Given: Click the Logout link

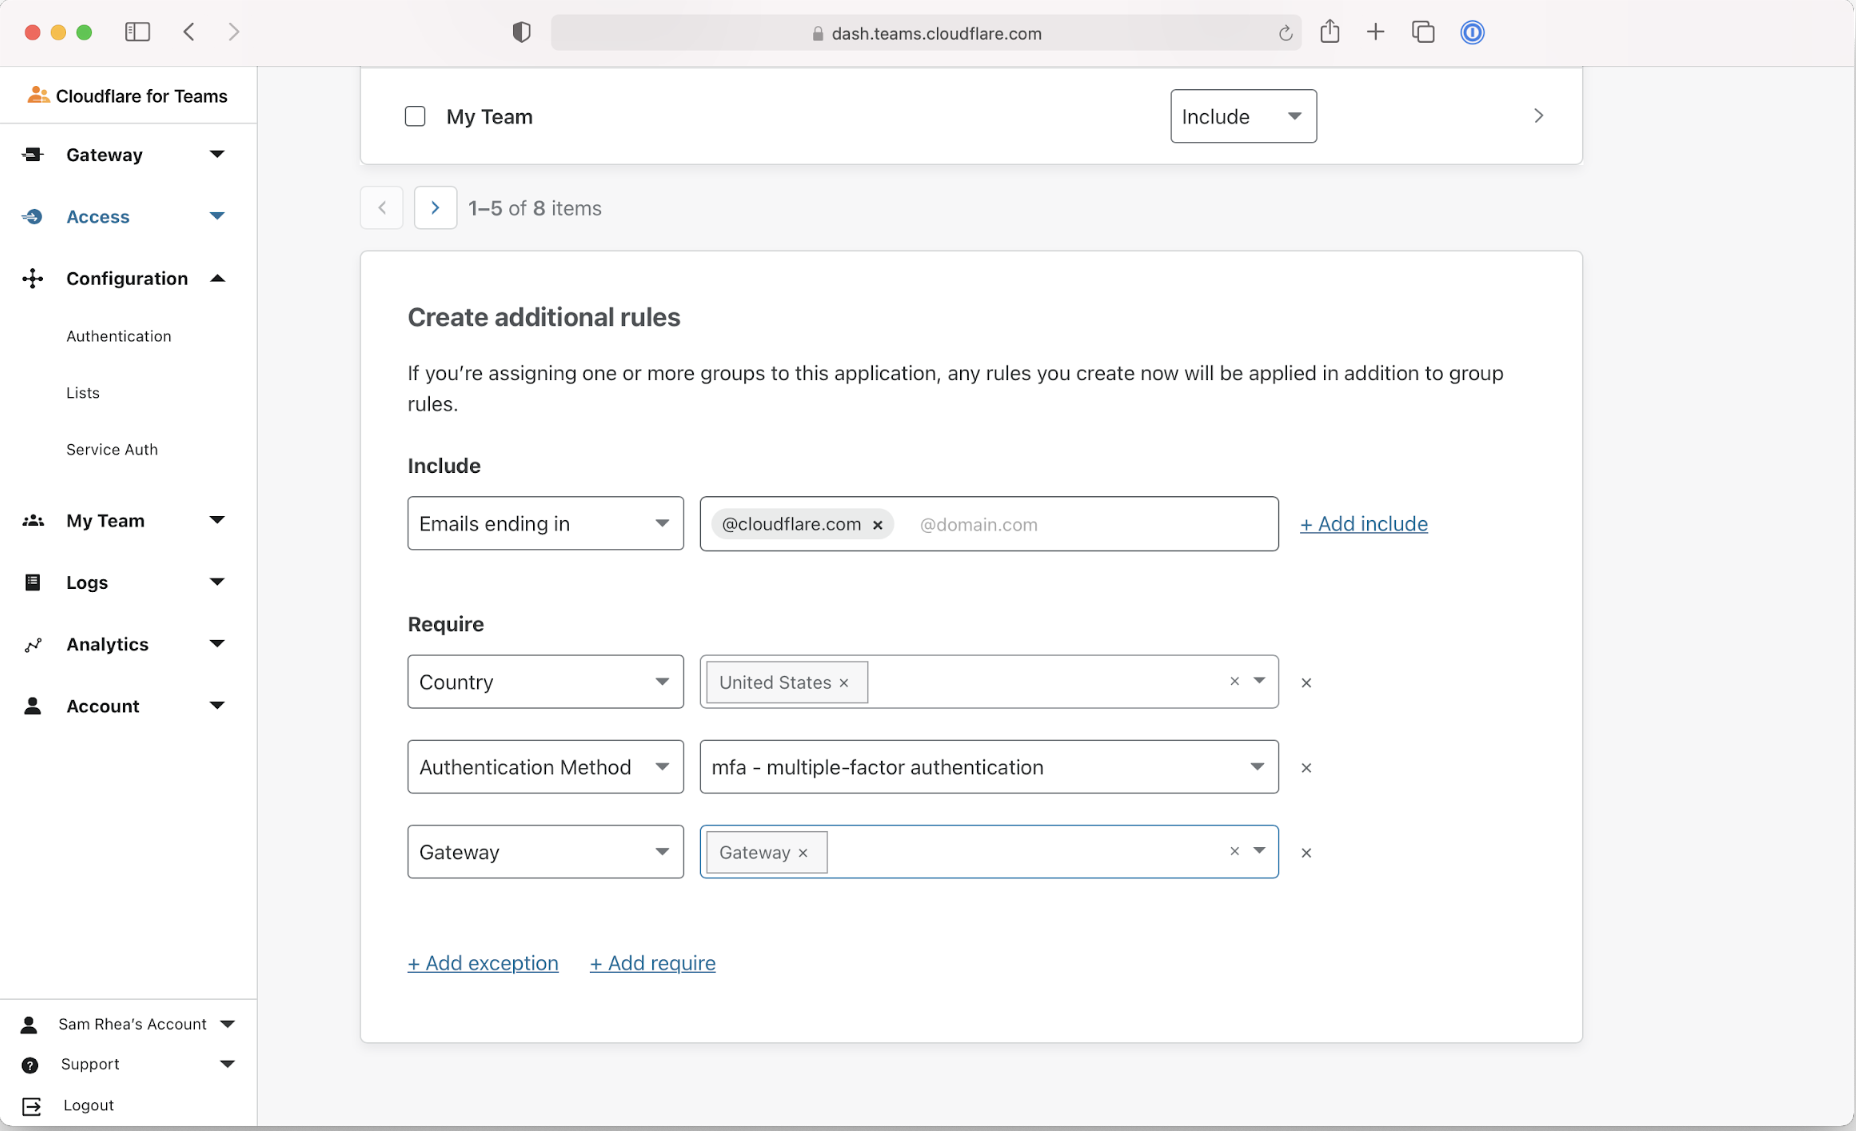Looking at the screenshot, I should (88, 1105).
